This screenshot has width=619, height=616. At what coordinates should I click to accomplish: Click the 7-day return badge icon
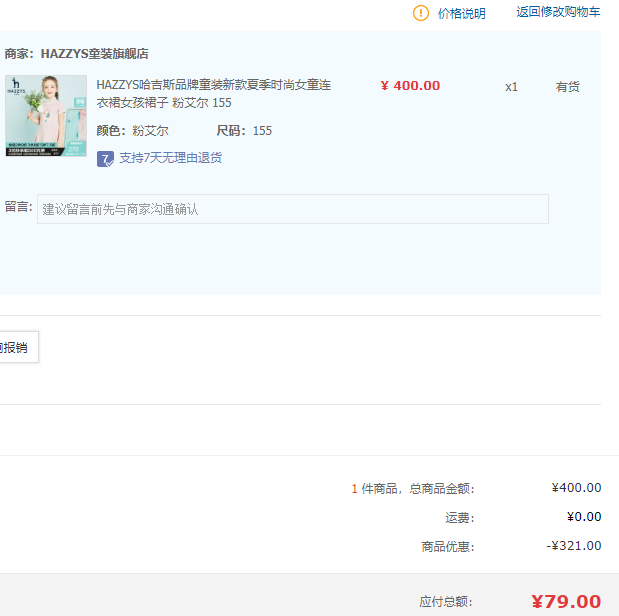pyautogui.click(x=105, y=158)
